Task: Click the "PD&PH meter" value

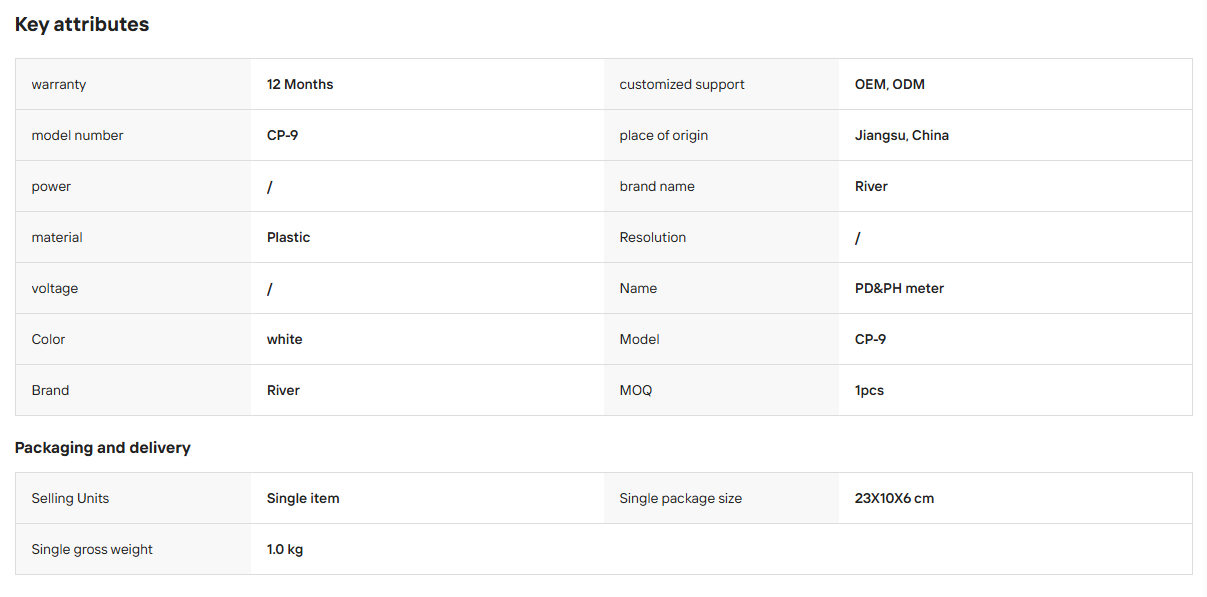Action: coord(900,289)
